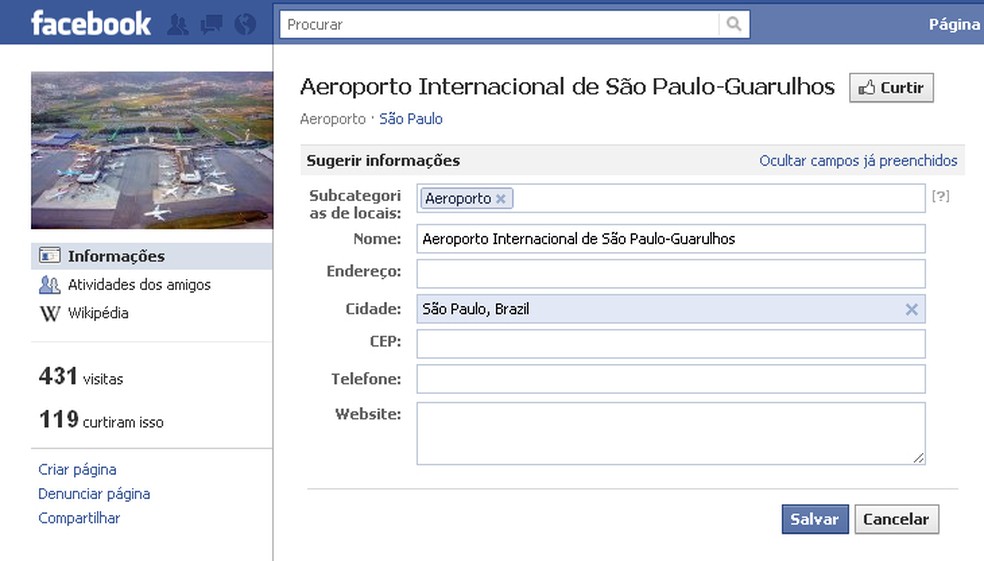Open the notifications globe icon
Screen dimensions: 984x561
pyautogui.click(x=245, y=24)
